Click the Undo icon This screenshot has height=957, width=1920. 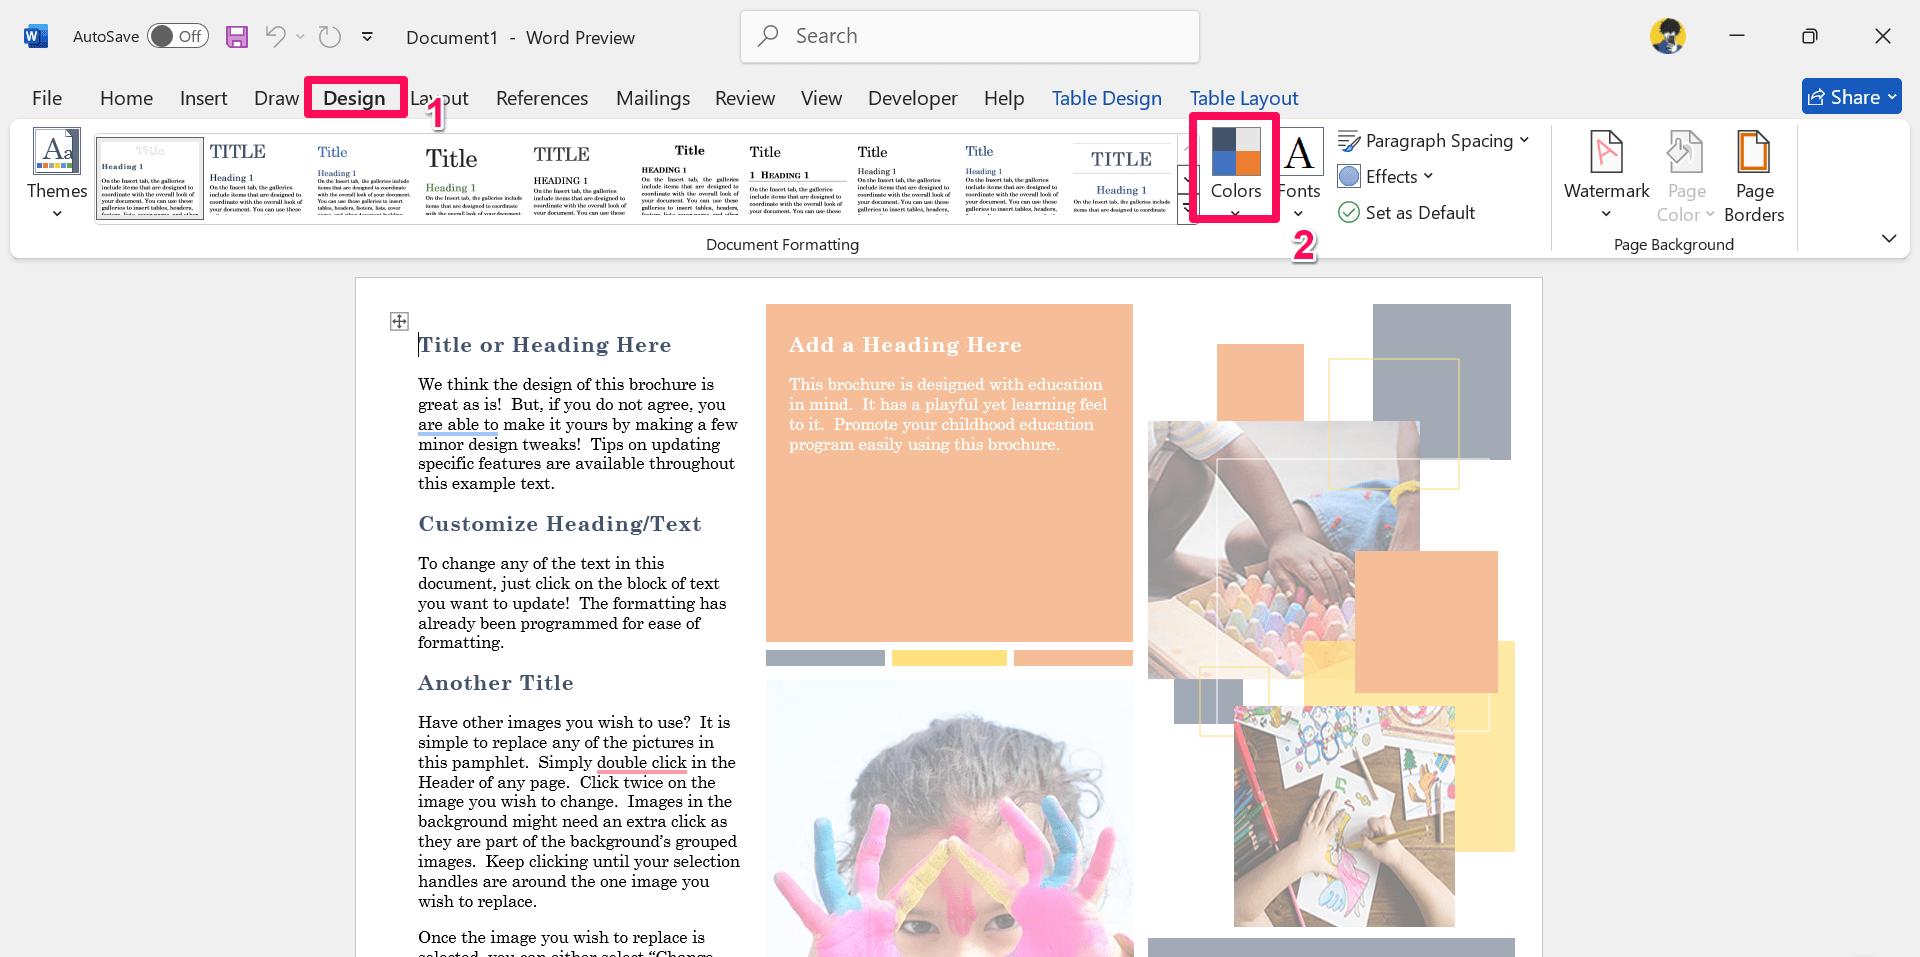click(274, 36)
